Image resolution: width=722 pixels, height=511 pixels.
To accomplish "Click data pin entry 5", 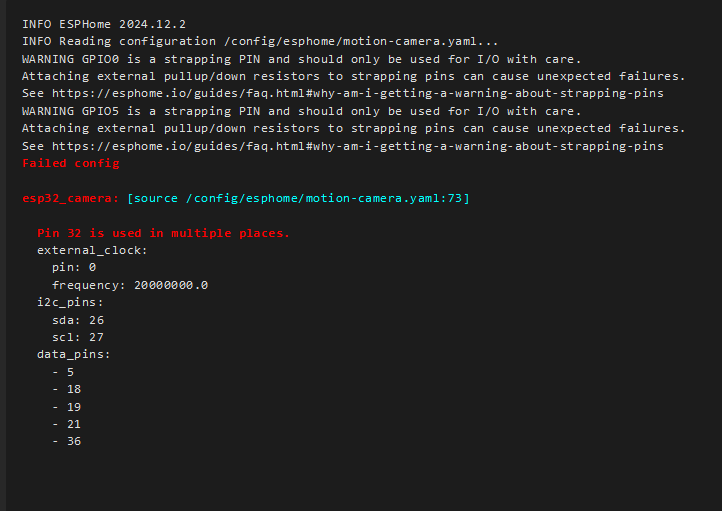I will pyautogui.click(x=63, y=372).
